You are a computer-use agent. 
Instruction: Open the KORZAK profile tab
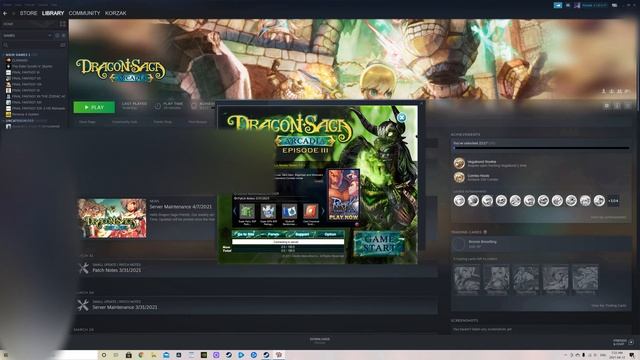[x=116, y=13]
